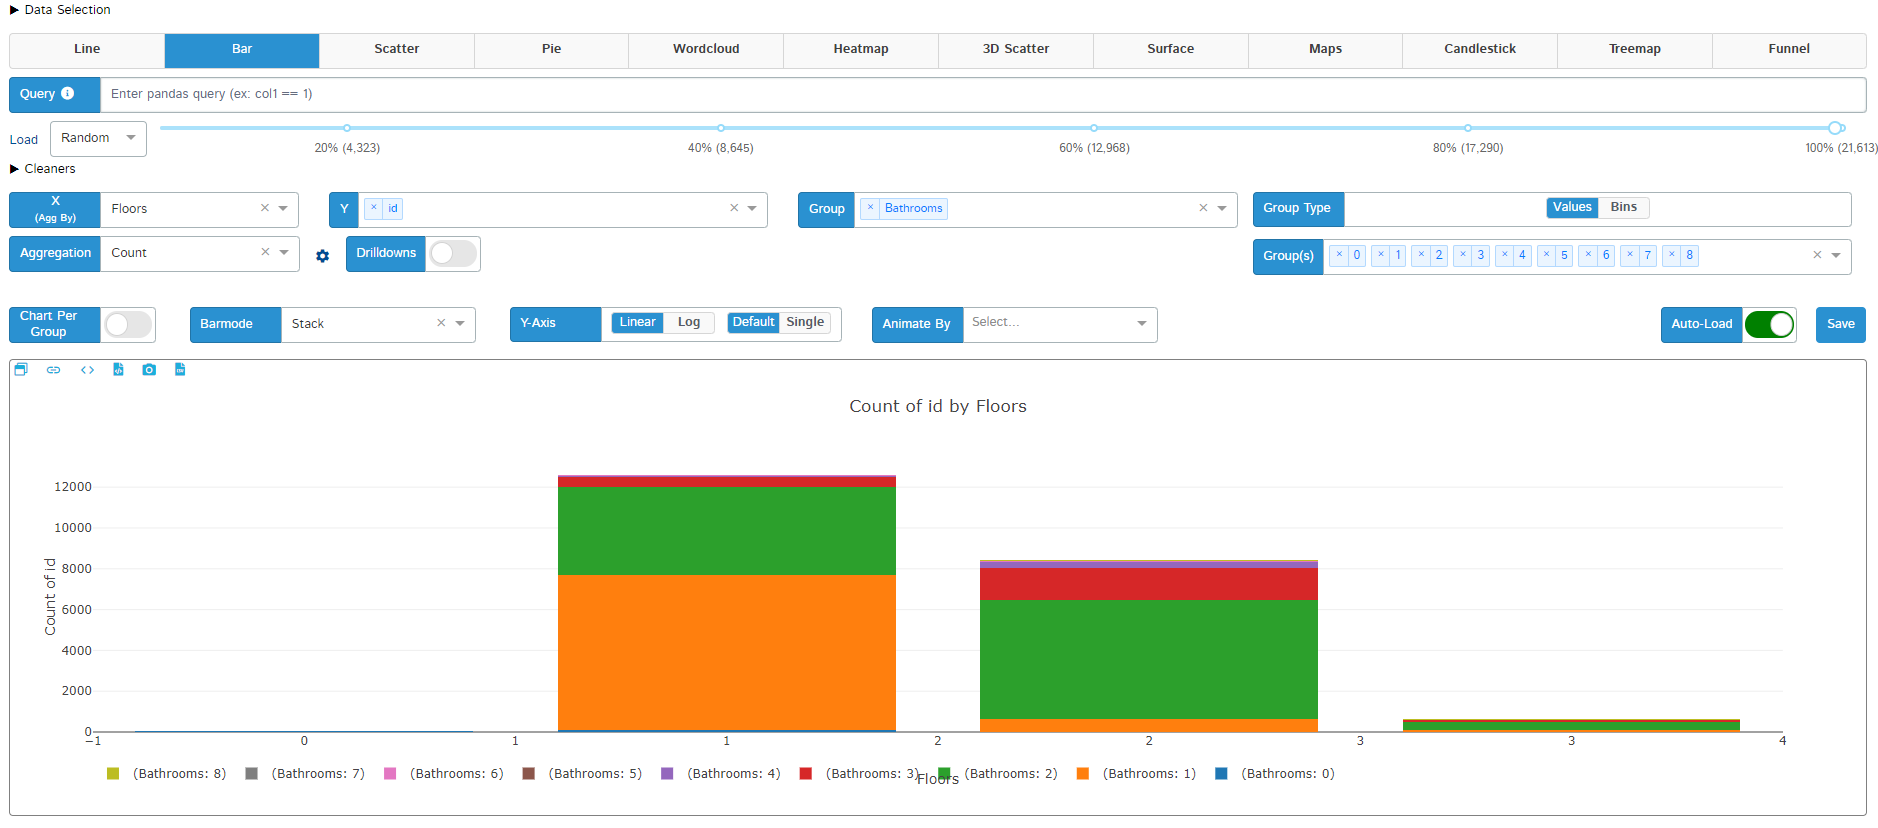Switch to the Treemap chart tab
This screenshot has height=828, width=1878.
coord(1635,49)
